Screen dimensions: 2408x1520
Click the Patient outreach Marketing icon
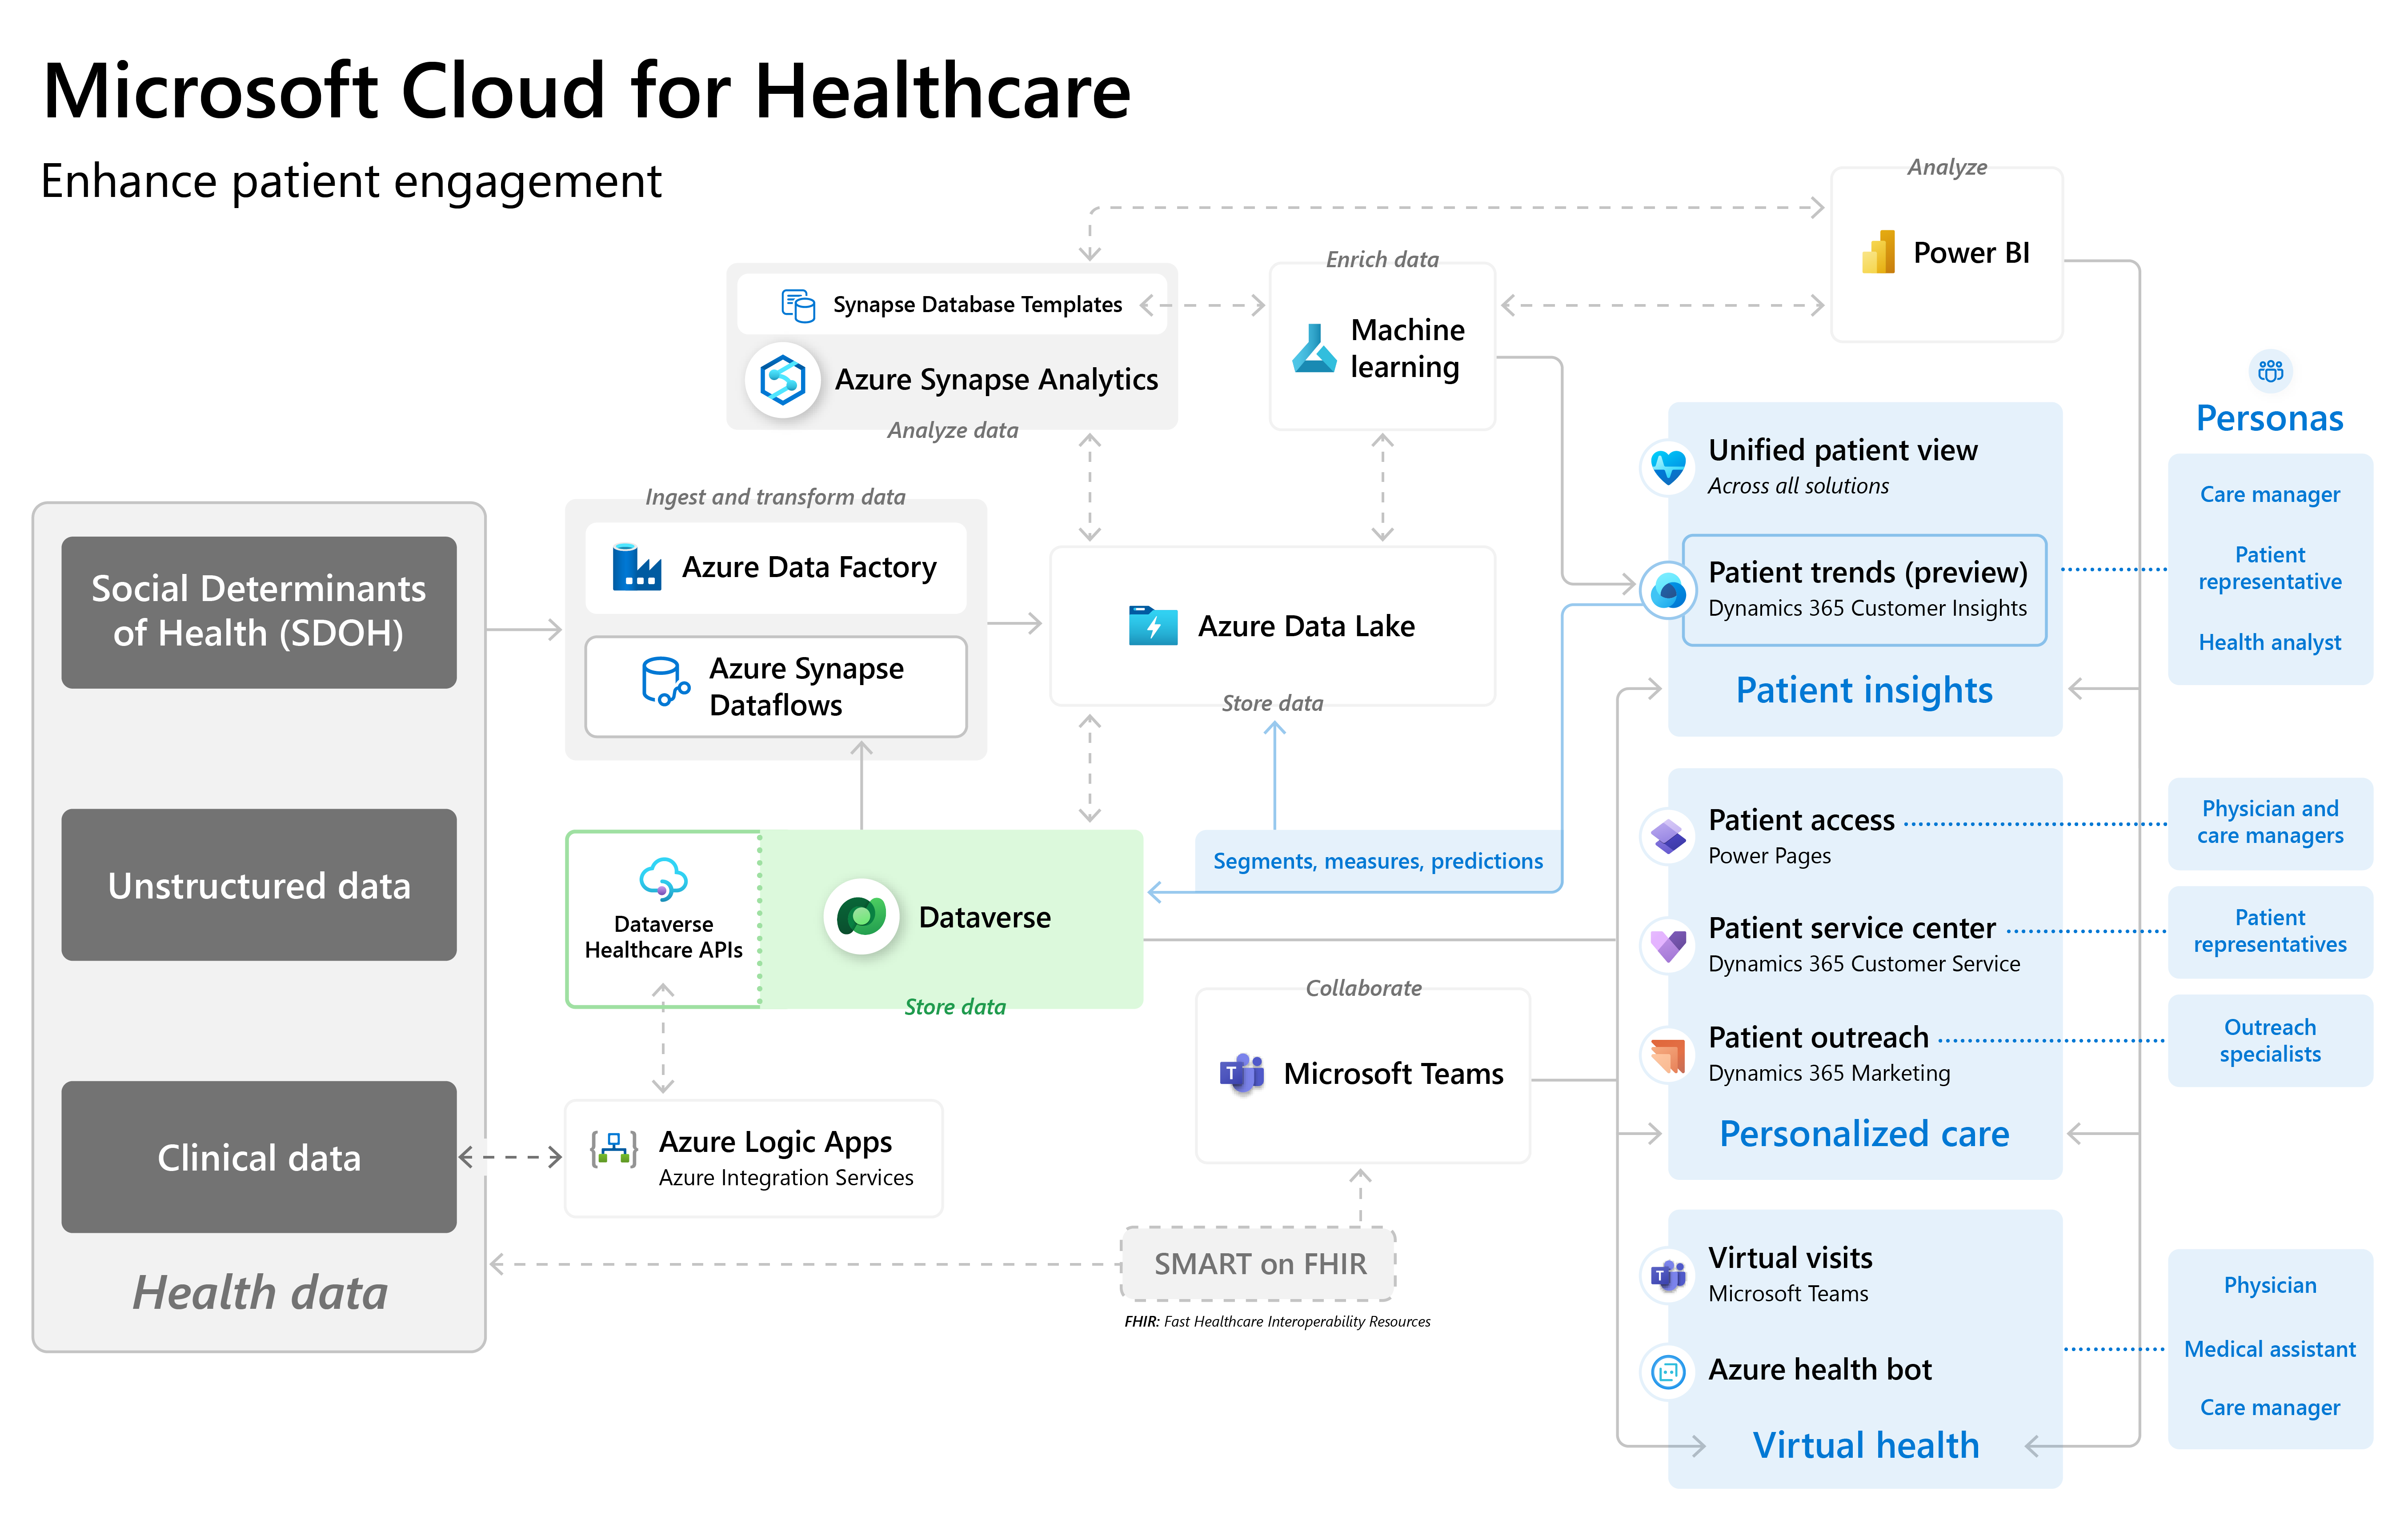pyautogui.click(x=1668, y=1054)
